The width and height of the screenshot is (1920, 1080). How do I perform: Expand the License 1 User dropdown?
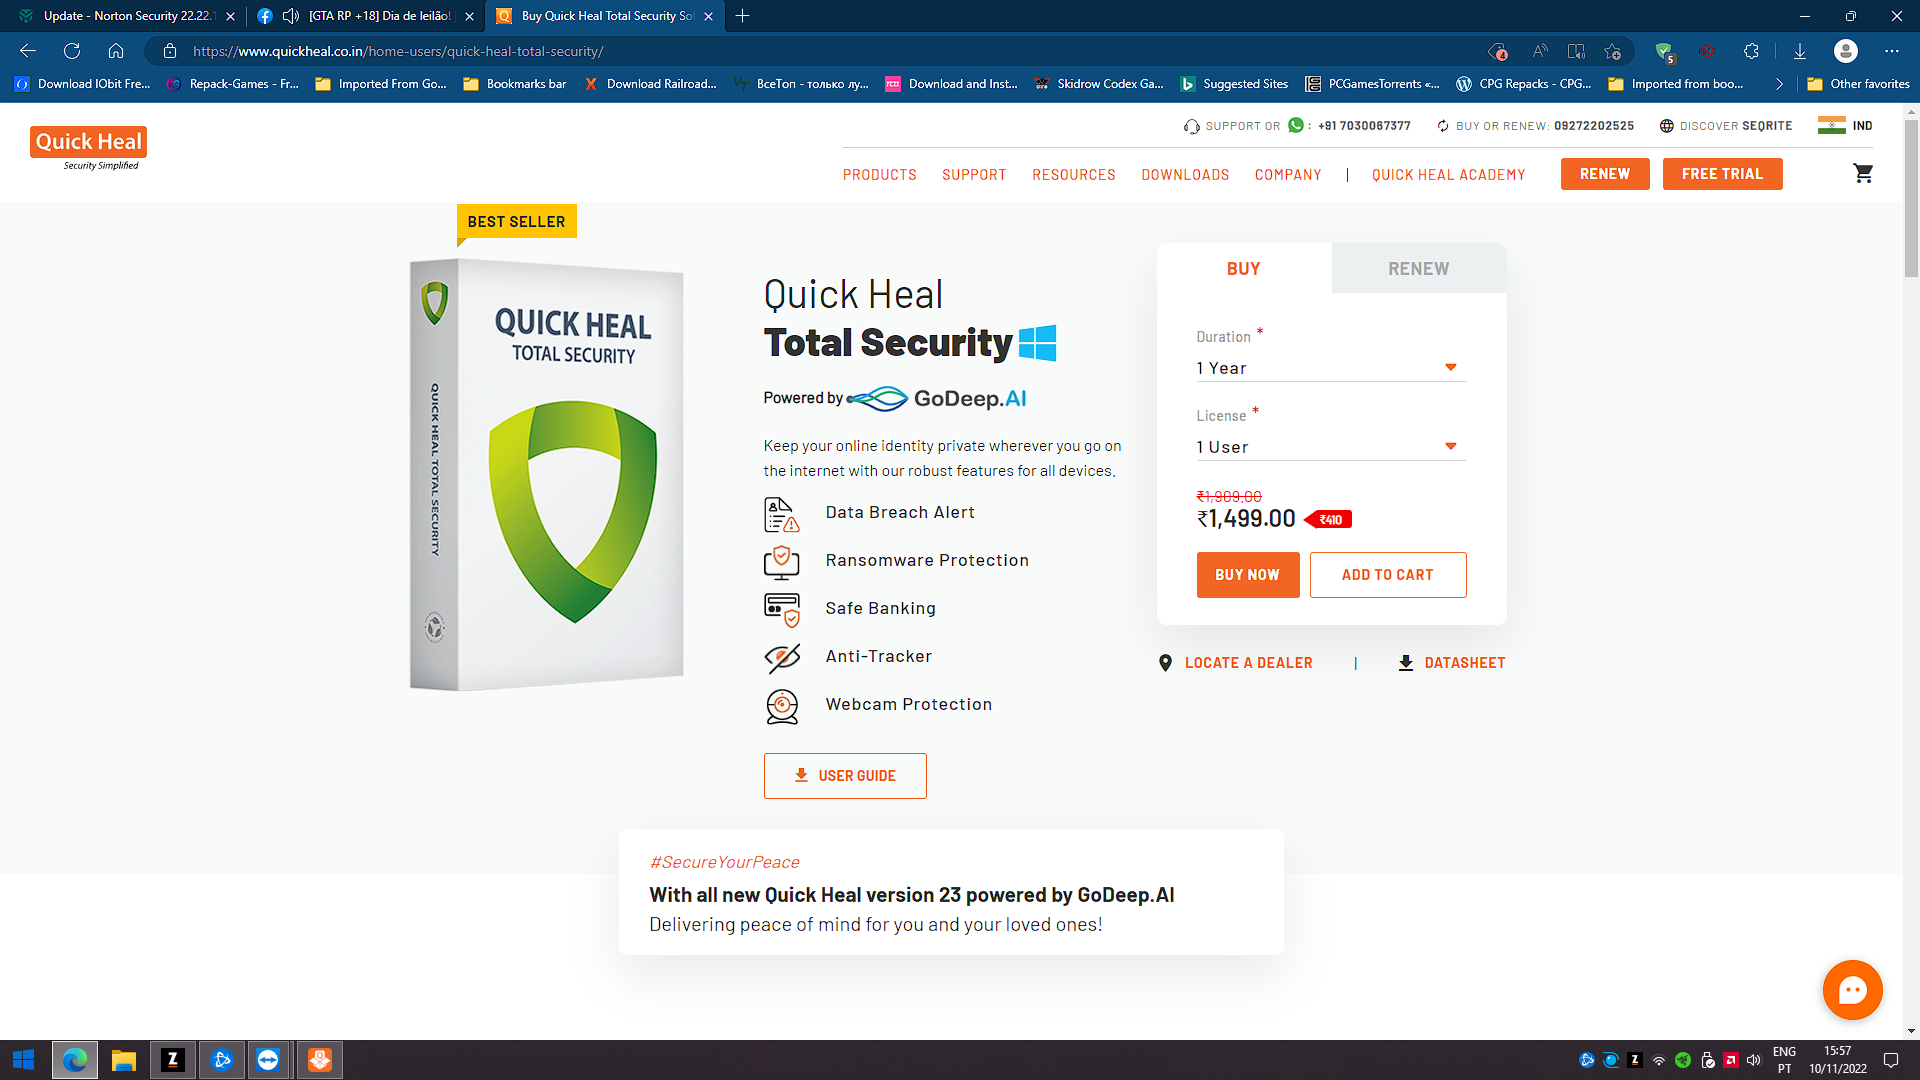pos(1330,447)
